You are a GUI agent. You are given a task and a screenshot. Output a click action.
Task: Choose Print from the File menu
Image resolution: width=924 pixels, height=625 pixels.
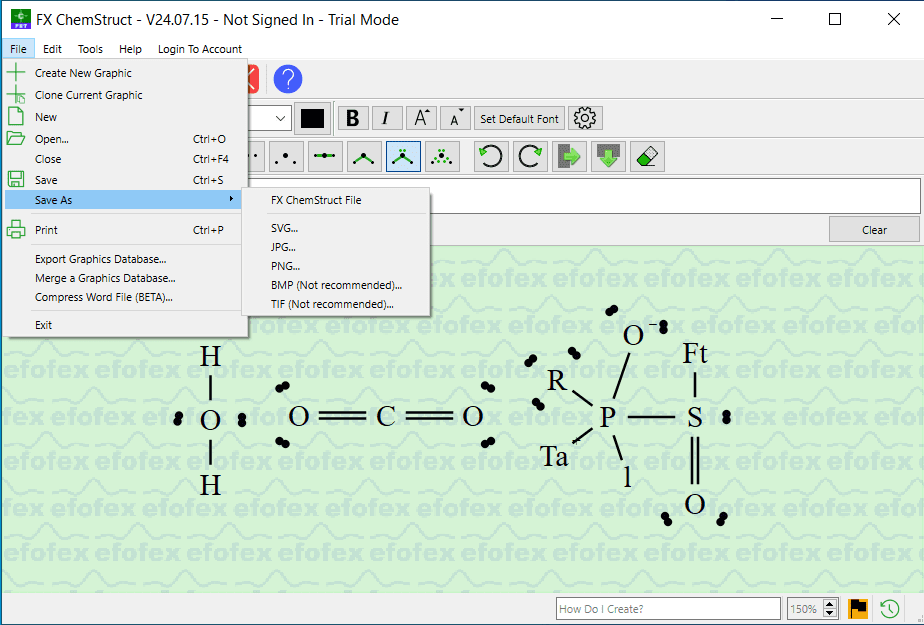coord(123,230)
